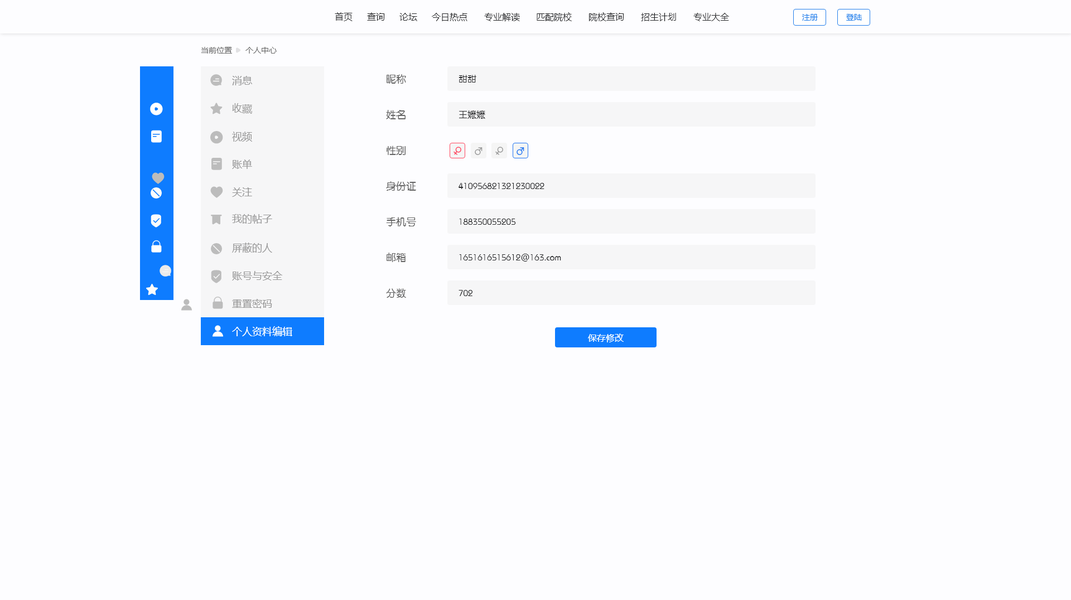The height and width of the screenshot is (600, 1071).
Task: Click the white document icon on blue strip
Action: (156, 137)
